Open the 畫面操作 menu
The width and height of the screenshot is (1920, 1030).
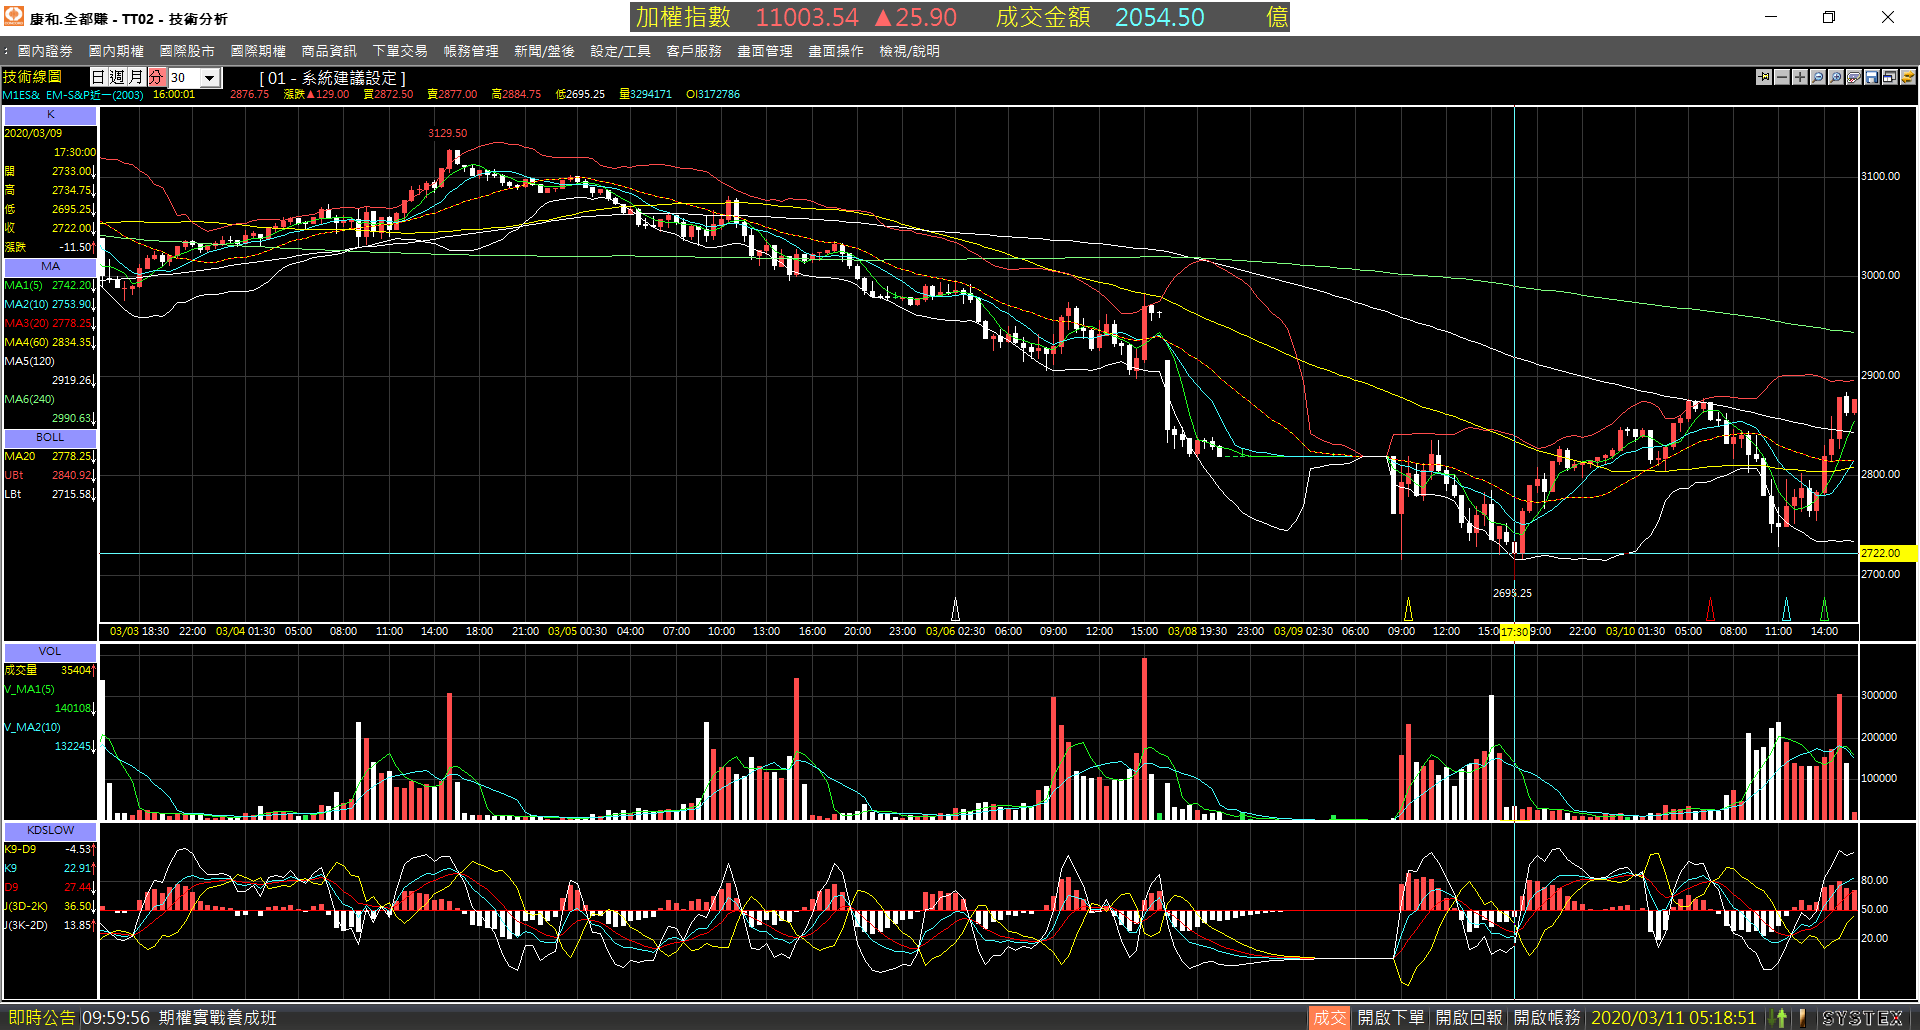(x=836, y=51)
